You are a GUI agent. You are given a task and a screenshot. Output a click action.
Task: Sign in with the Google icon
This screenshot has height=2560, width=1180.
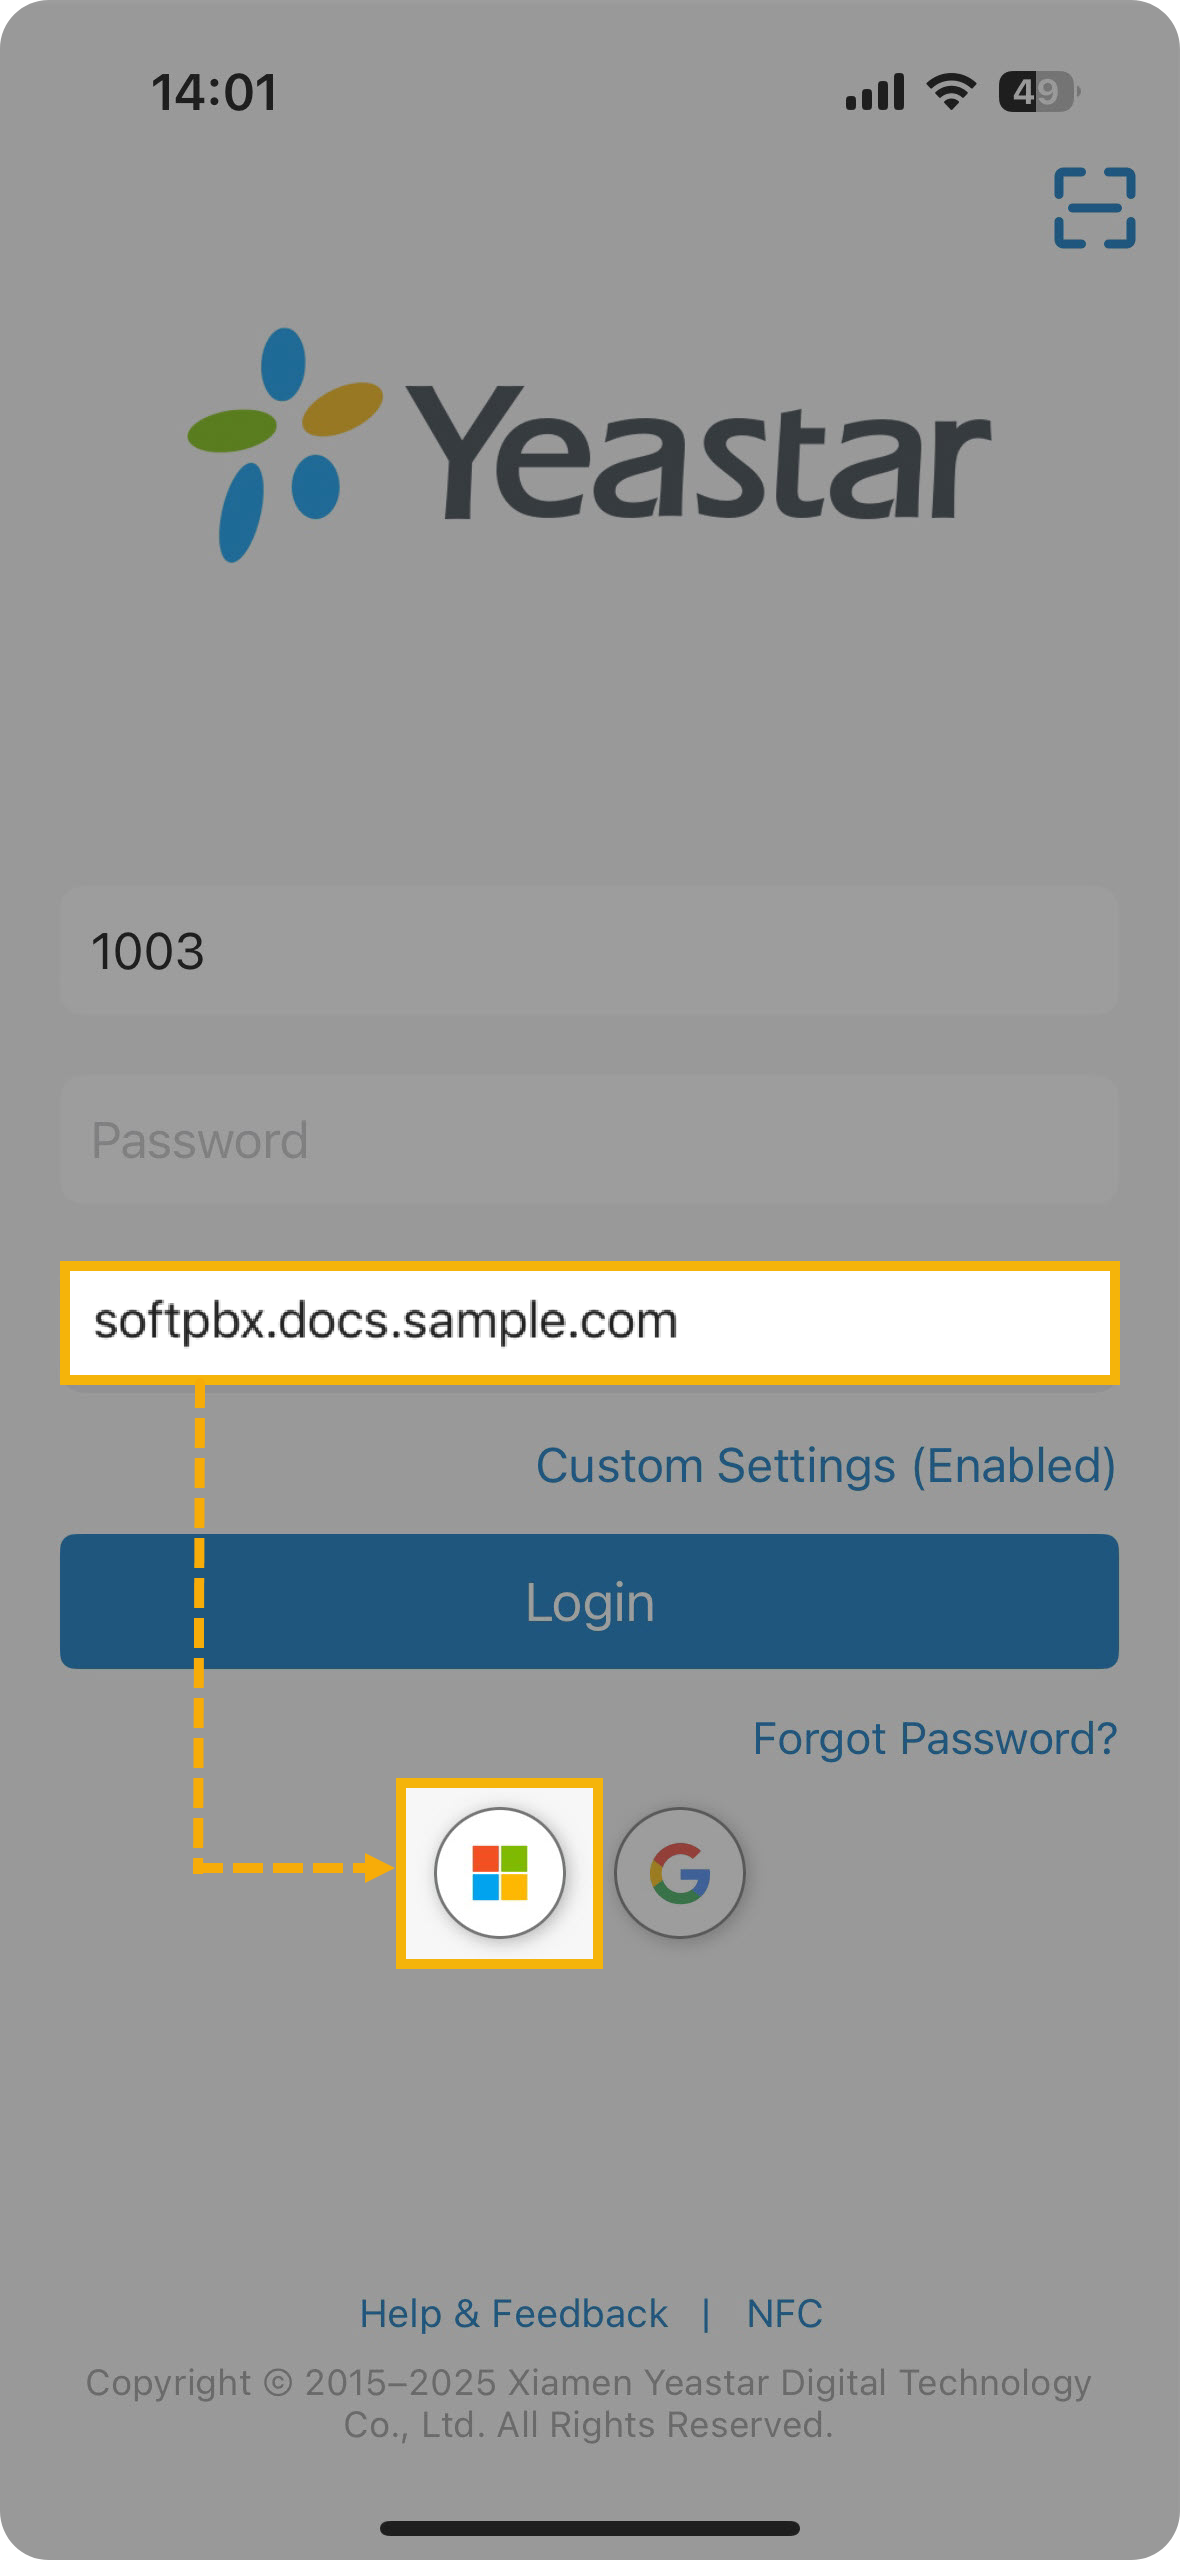(x=679, y=1872)
